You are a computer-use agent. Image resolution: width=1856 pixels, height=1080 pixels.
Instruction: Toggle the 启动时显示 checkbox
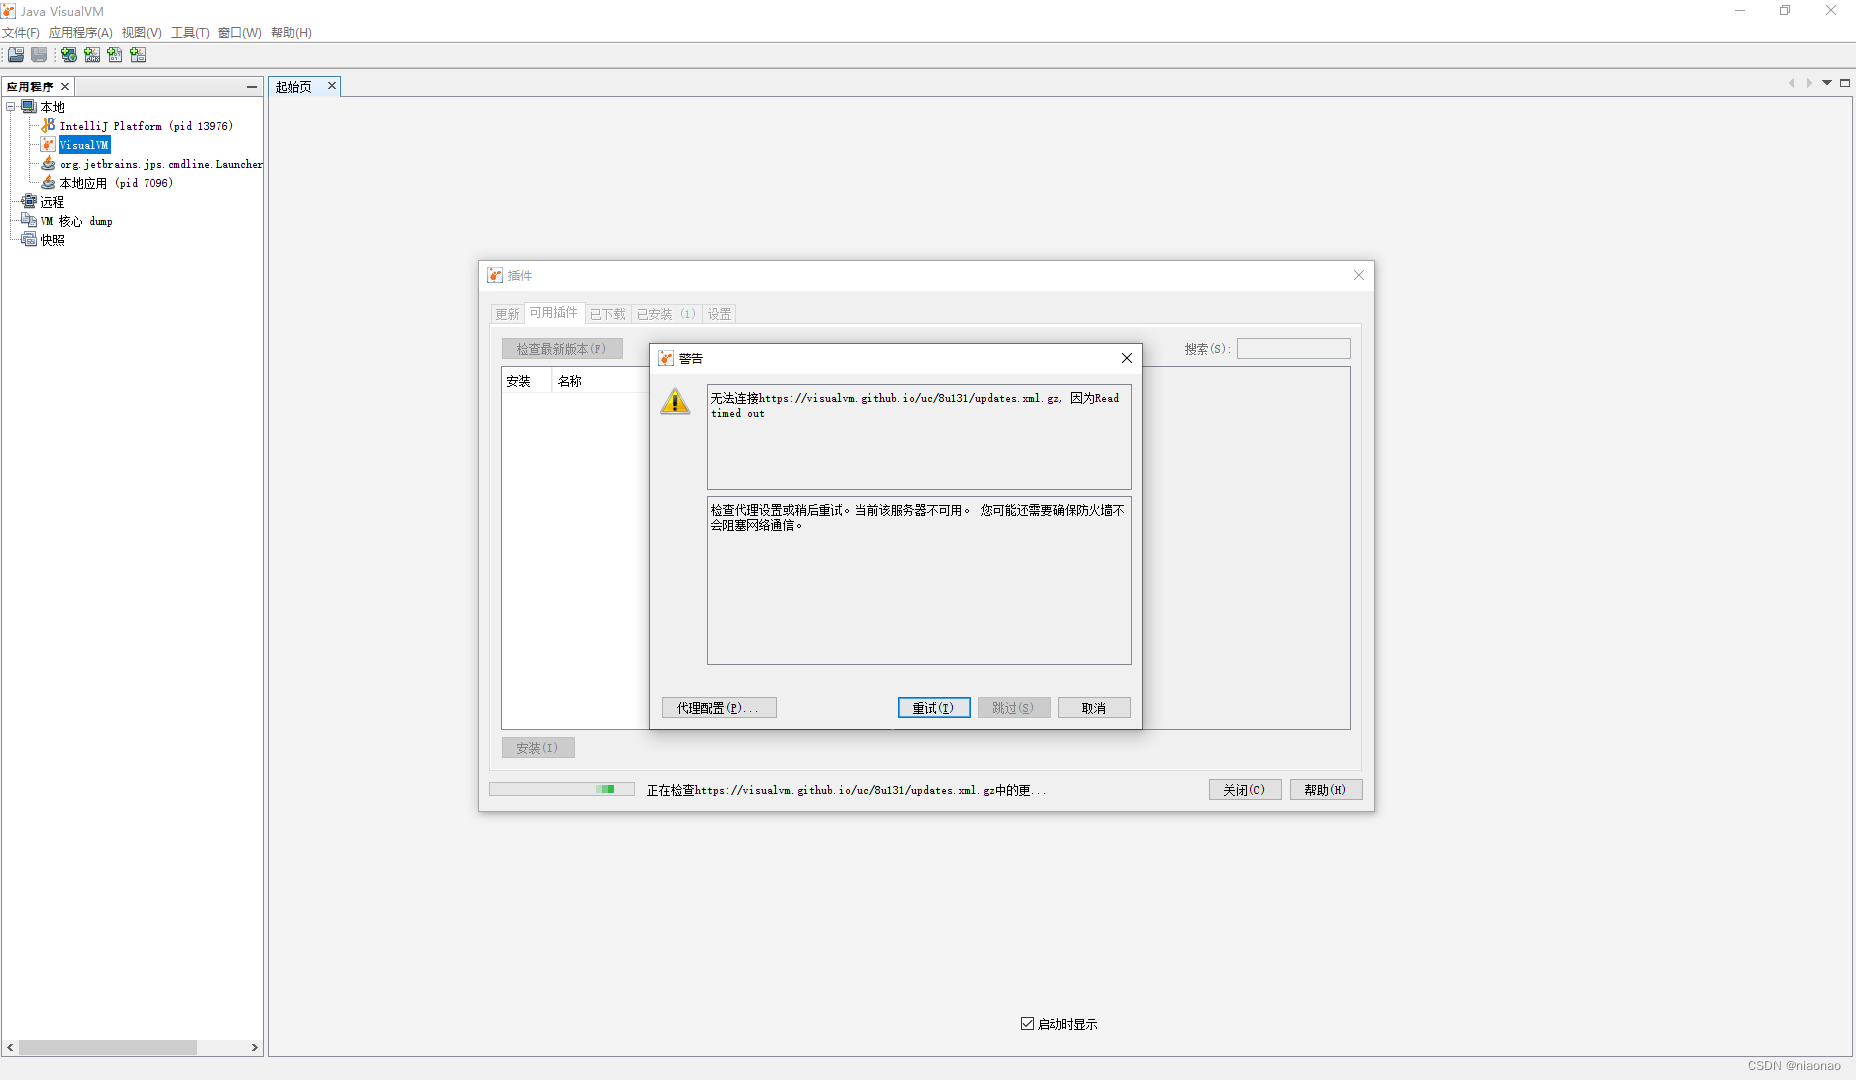point(1027,1023)
